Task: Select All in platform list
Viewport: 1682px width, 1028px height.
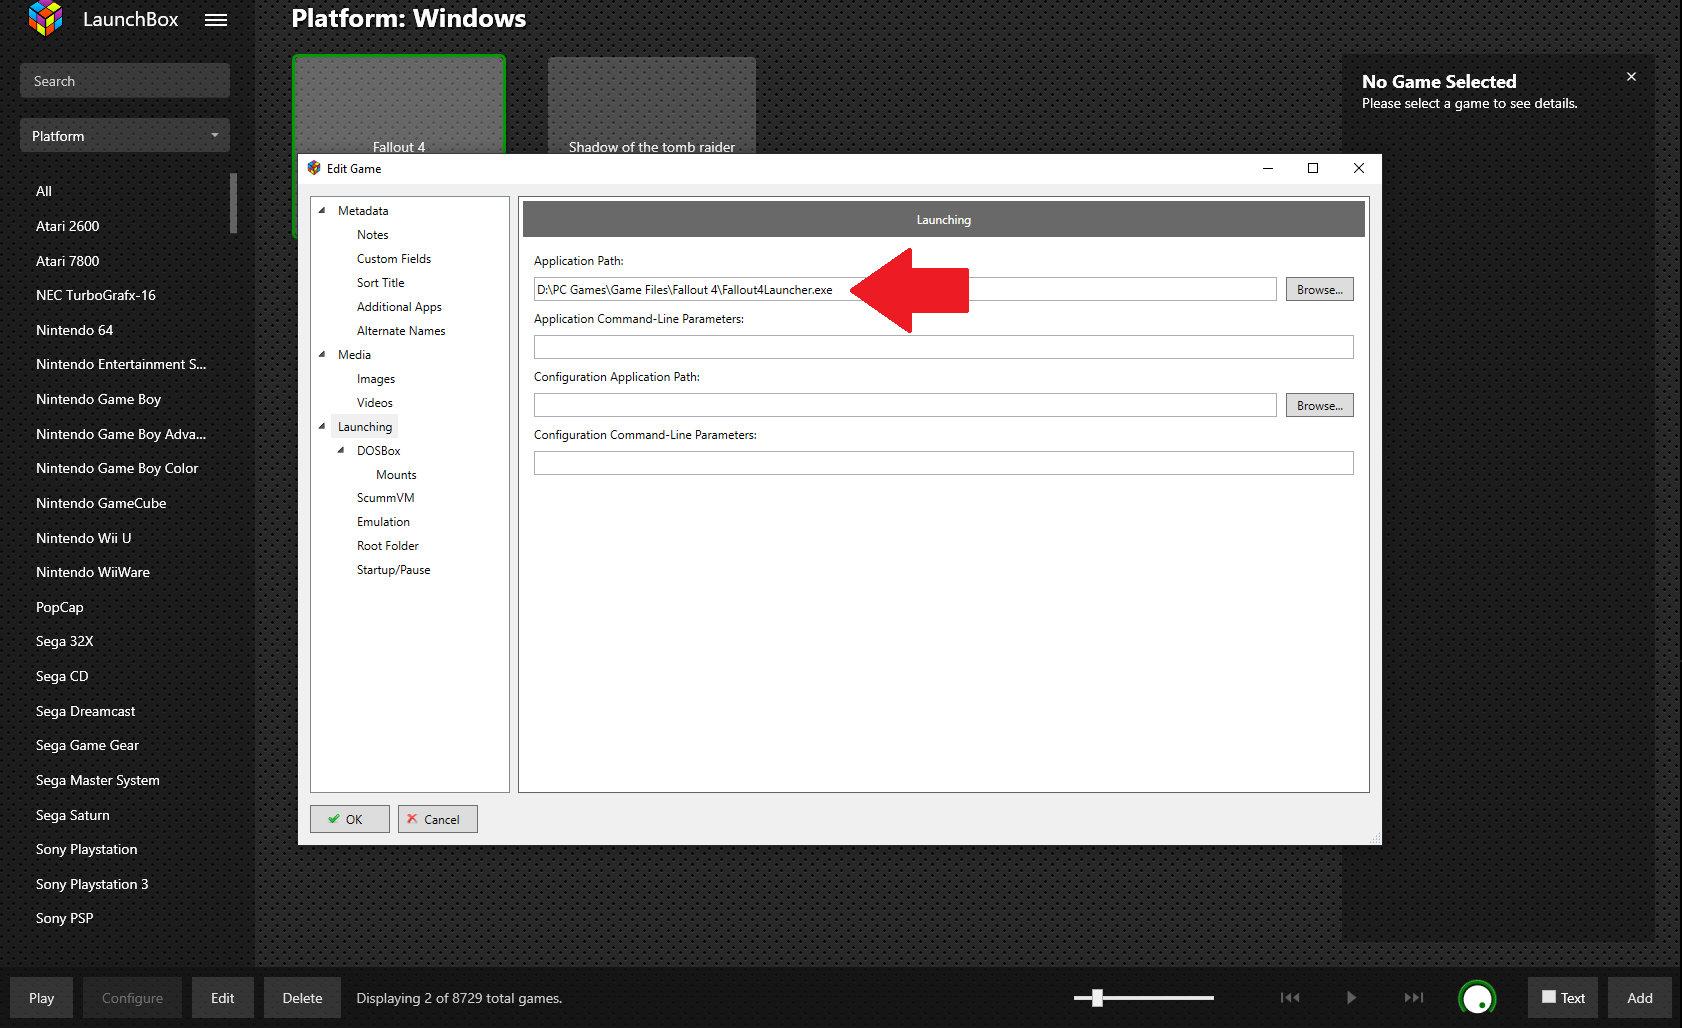Action: point(44,191)
